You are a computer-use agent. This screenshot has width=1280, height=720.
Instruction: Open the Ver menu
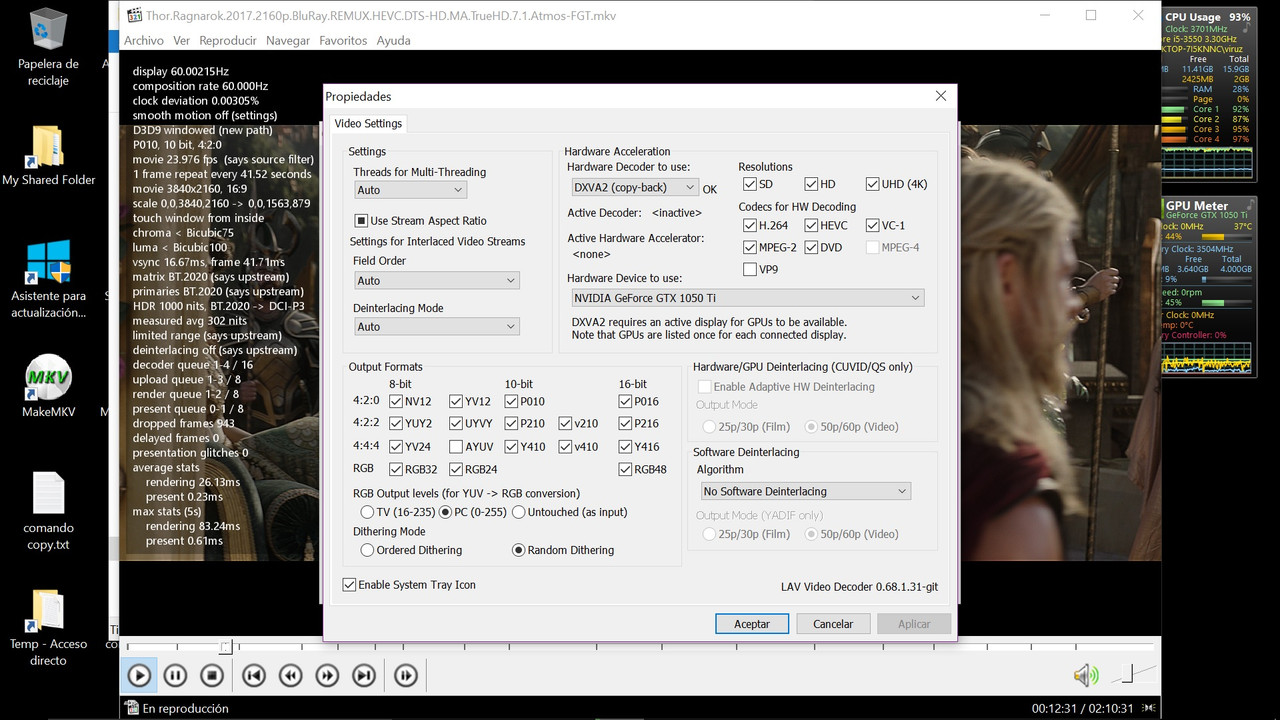[182, 41]
